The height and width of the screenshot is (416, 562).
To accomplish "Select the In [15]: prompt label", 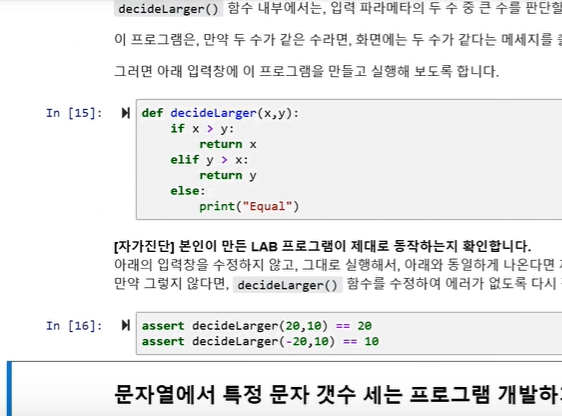I will pos(74,113).
